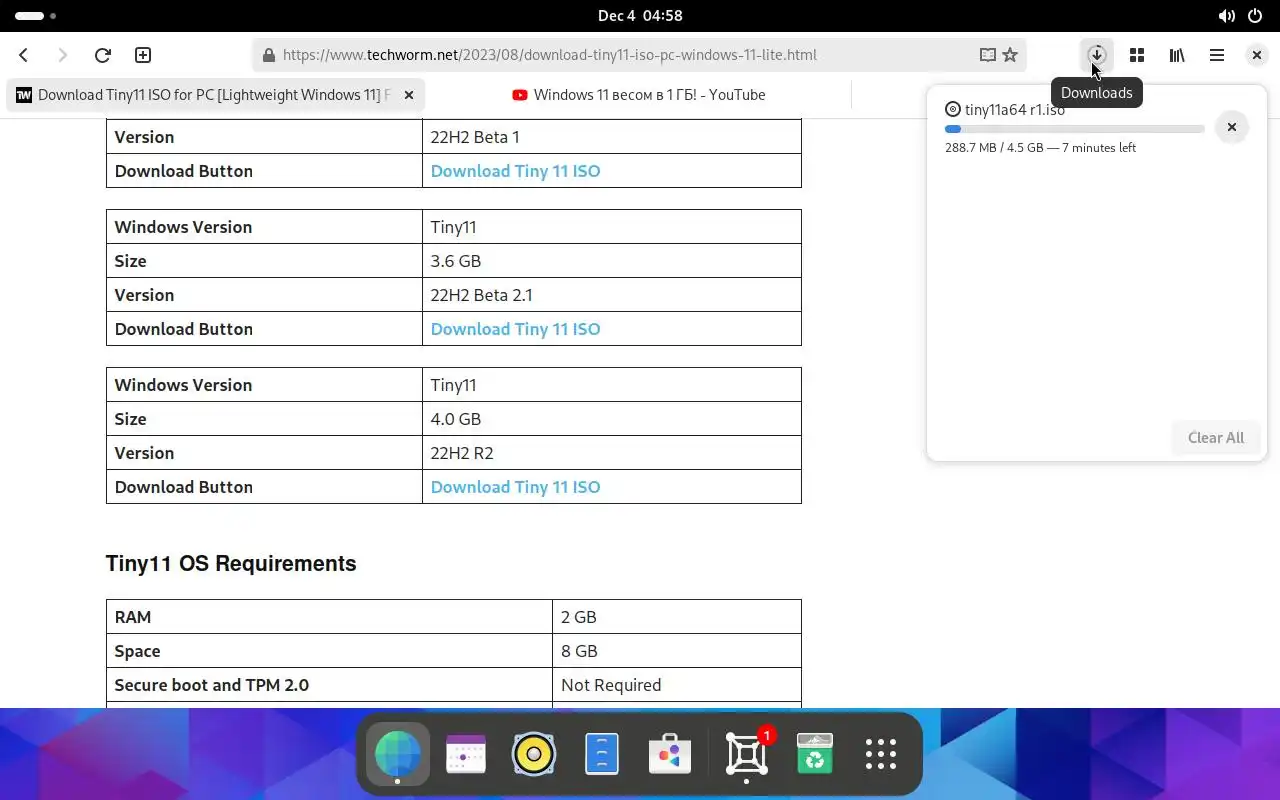The width and height of the screenshot is (1280, 800).
Task: Open the Calendar app in dock
Action: pos(466,754)
